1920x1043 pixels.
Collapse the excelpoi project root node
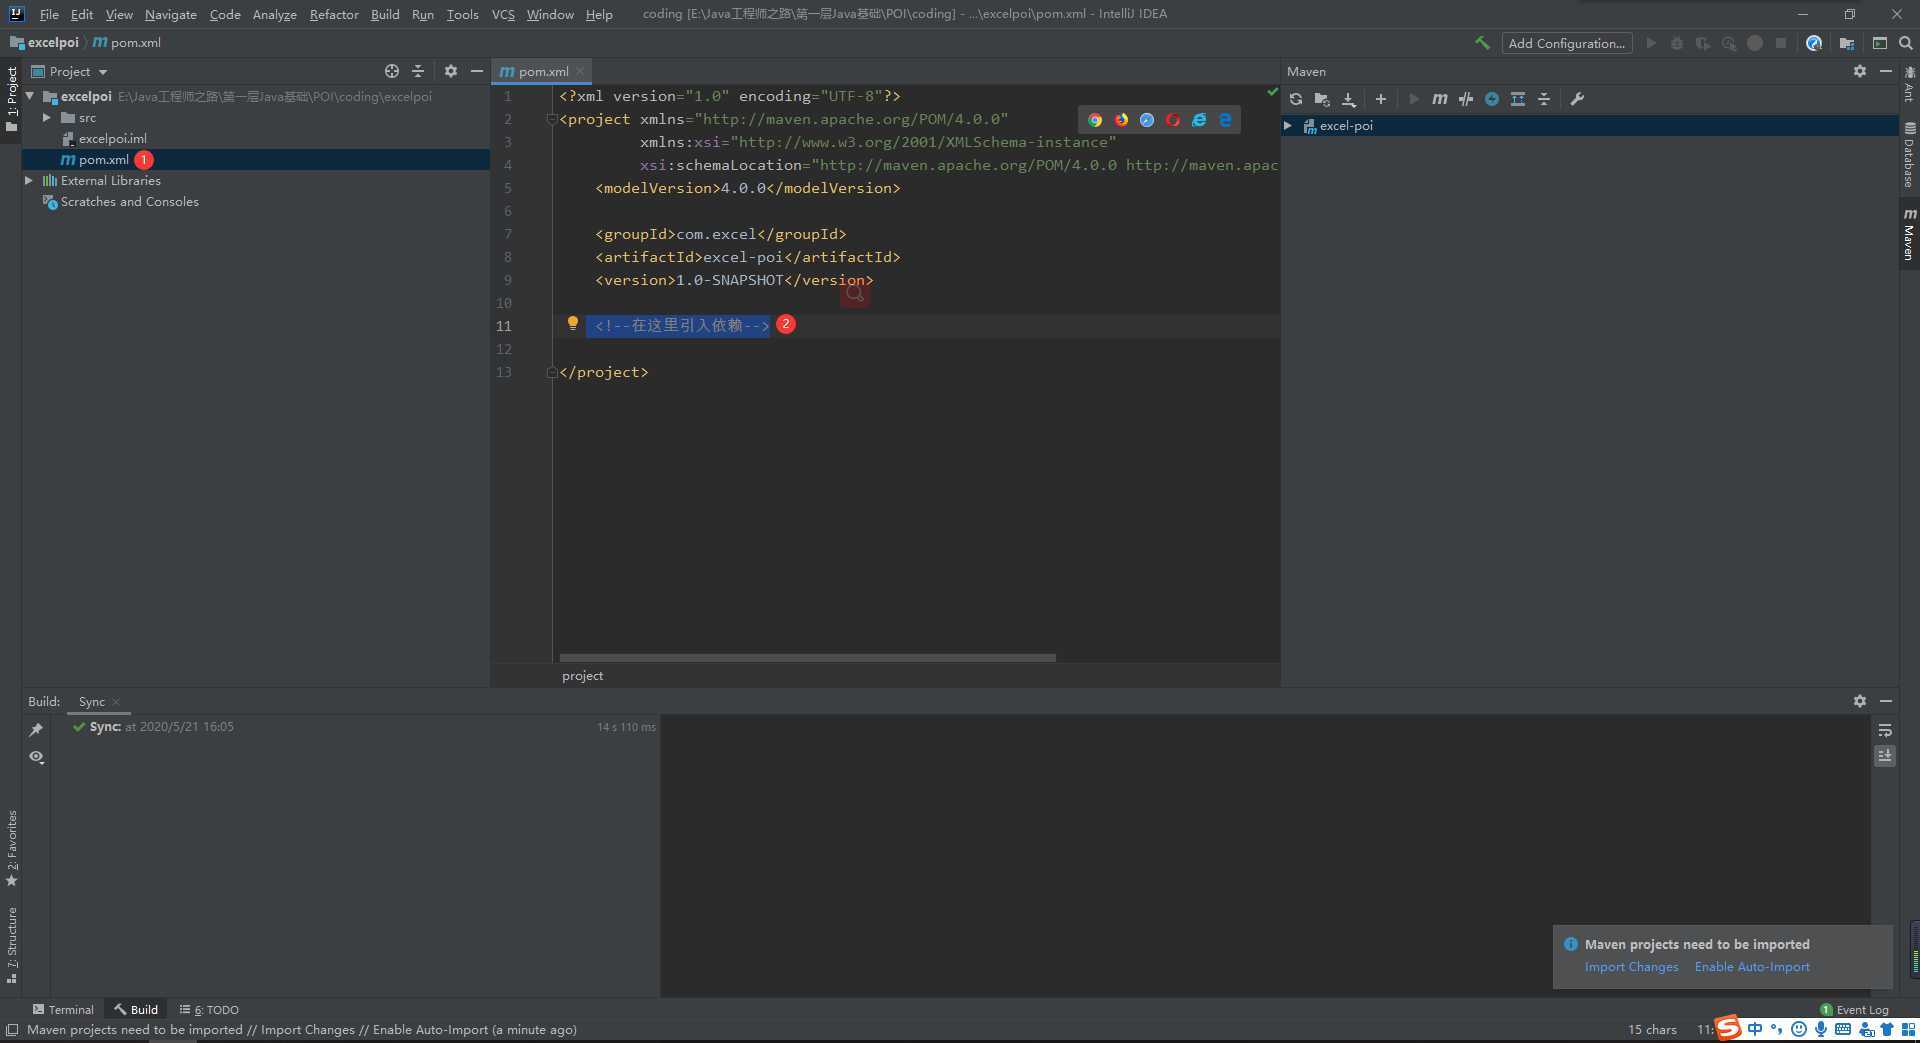(30, 96)
